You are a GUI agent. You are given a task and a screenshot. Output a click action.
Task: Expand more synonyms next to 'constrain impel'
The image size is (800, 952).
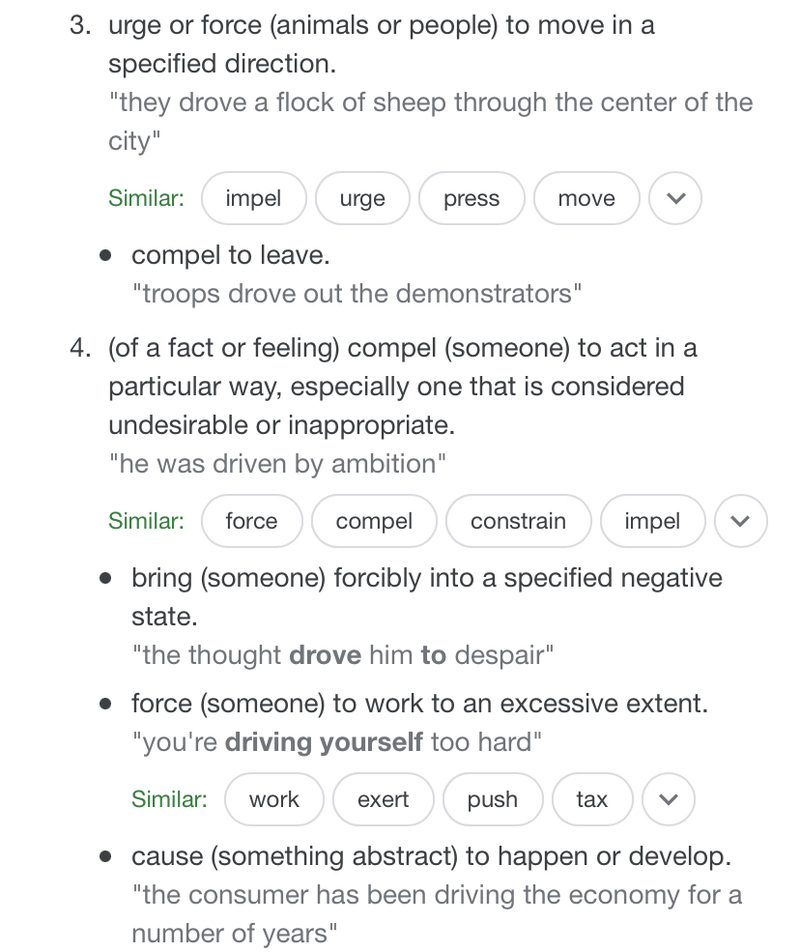741,521
